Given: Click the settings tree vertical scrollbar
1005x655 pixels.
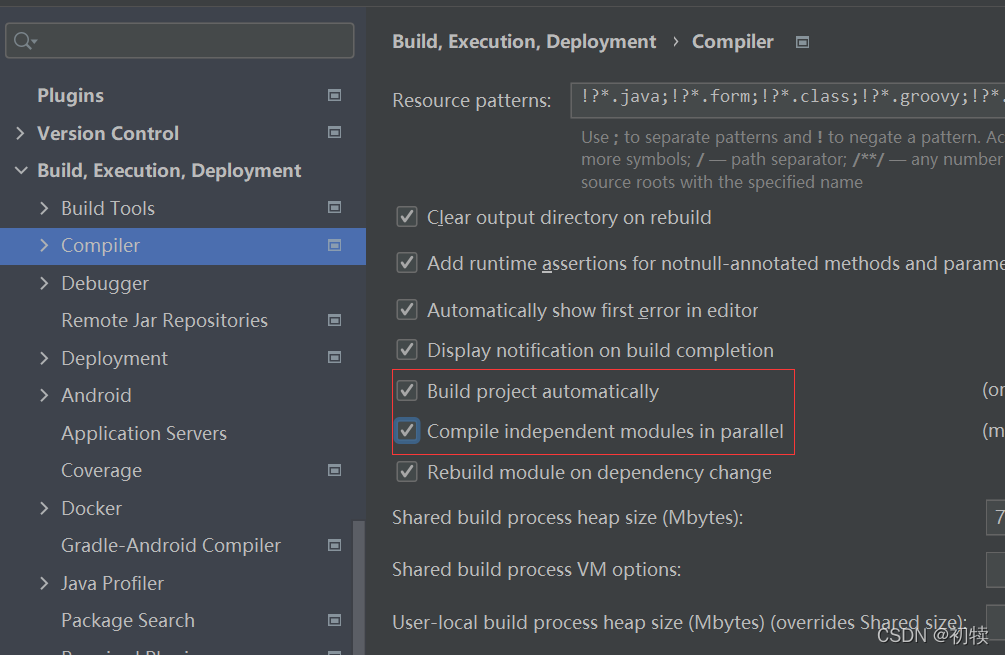Looking at the screenshot, I should pyautogui.click(x=358, y=586).
